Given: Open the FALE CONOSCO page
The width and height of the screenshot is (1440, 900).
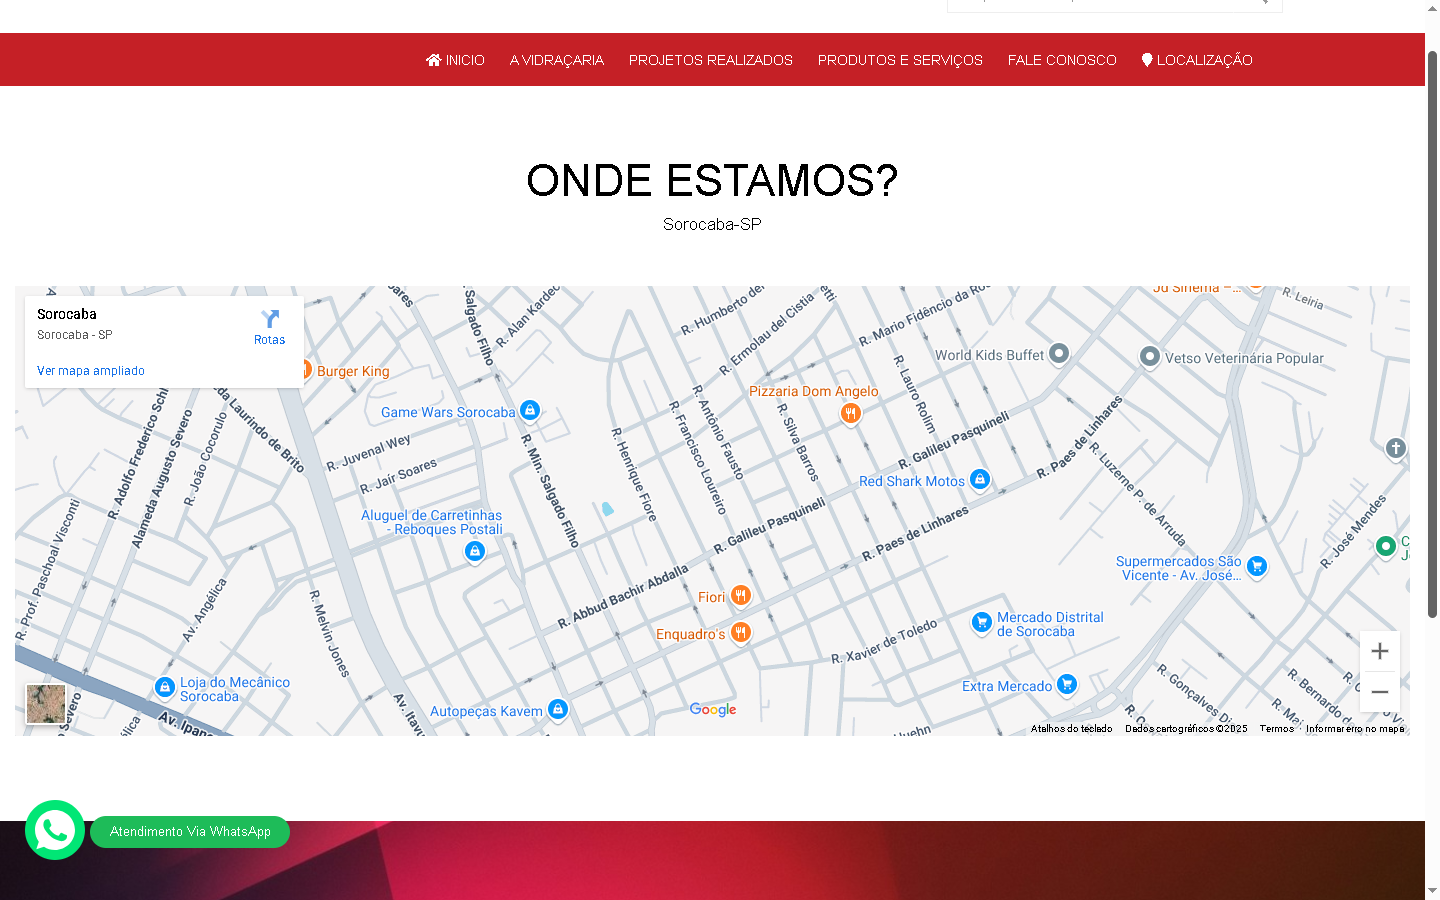Looking at the screenshot, I should 1062,60.
